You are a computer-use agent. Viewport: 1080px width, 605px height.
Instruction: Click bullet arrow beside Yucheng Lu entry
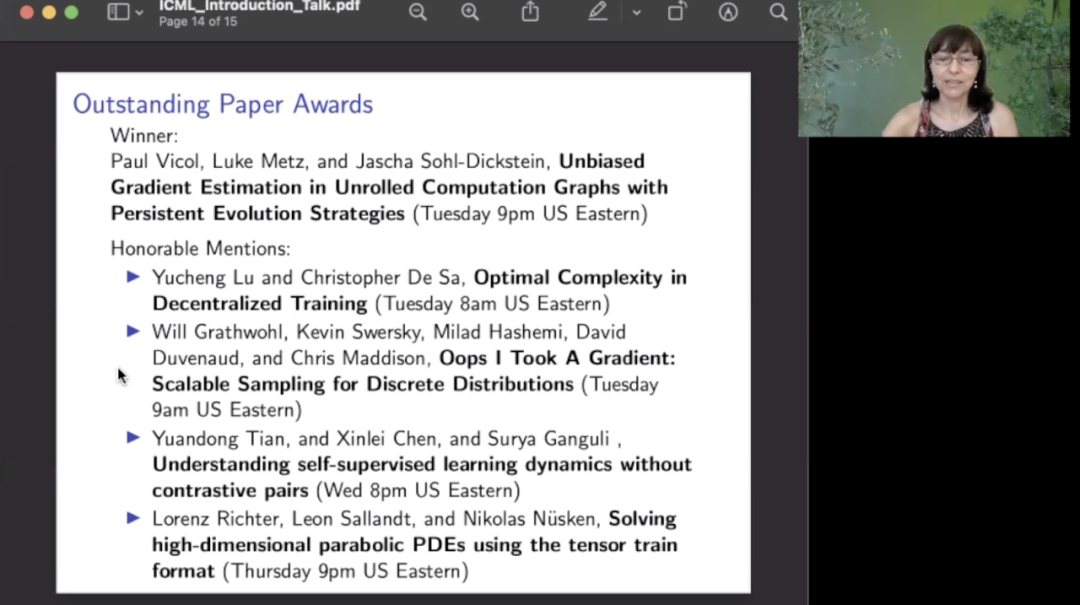(x=133, y=277)
